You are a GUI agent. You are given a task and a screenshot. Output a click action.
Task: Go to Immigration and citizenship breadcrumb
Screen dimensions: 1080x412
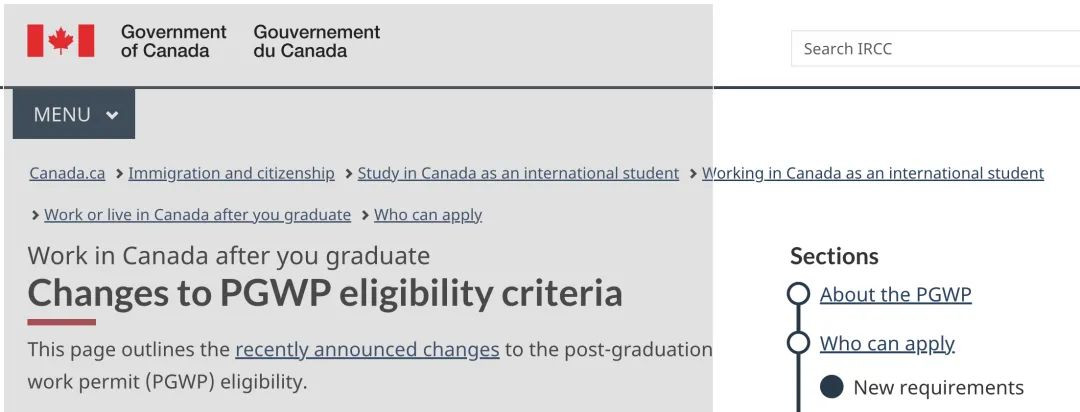pyautogui.click(x=231, y=174)
